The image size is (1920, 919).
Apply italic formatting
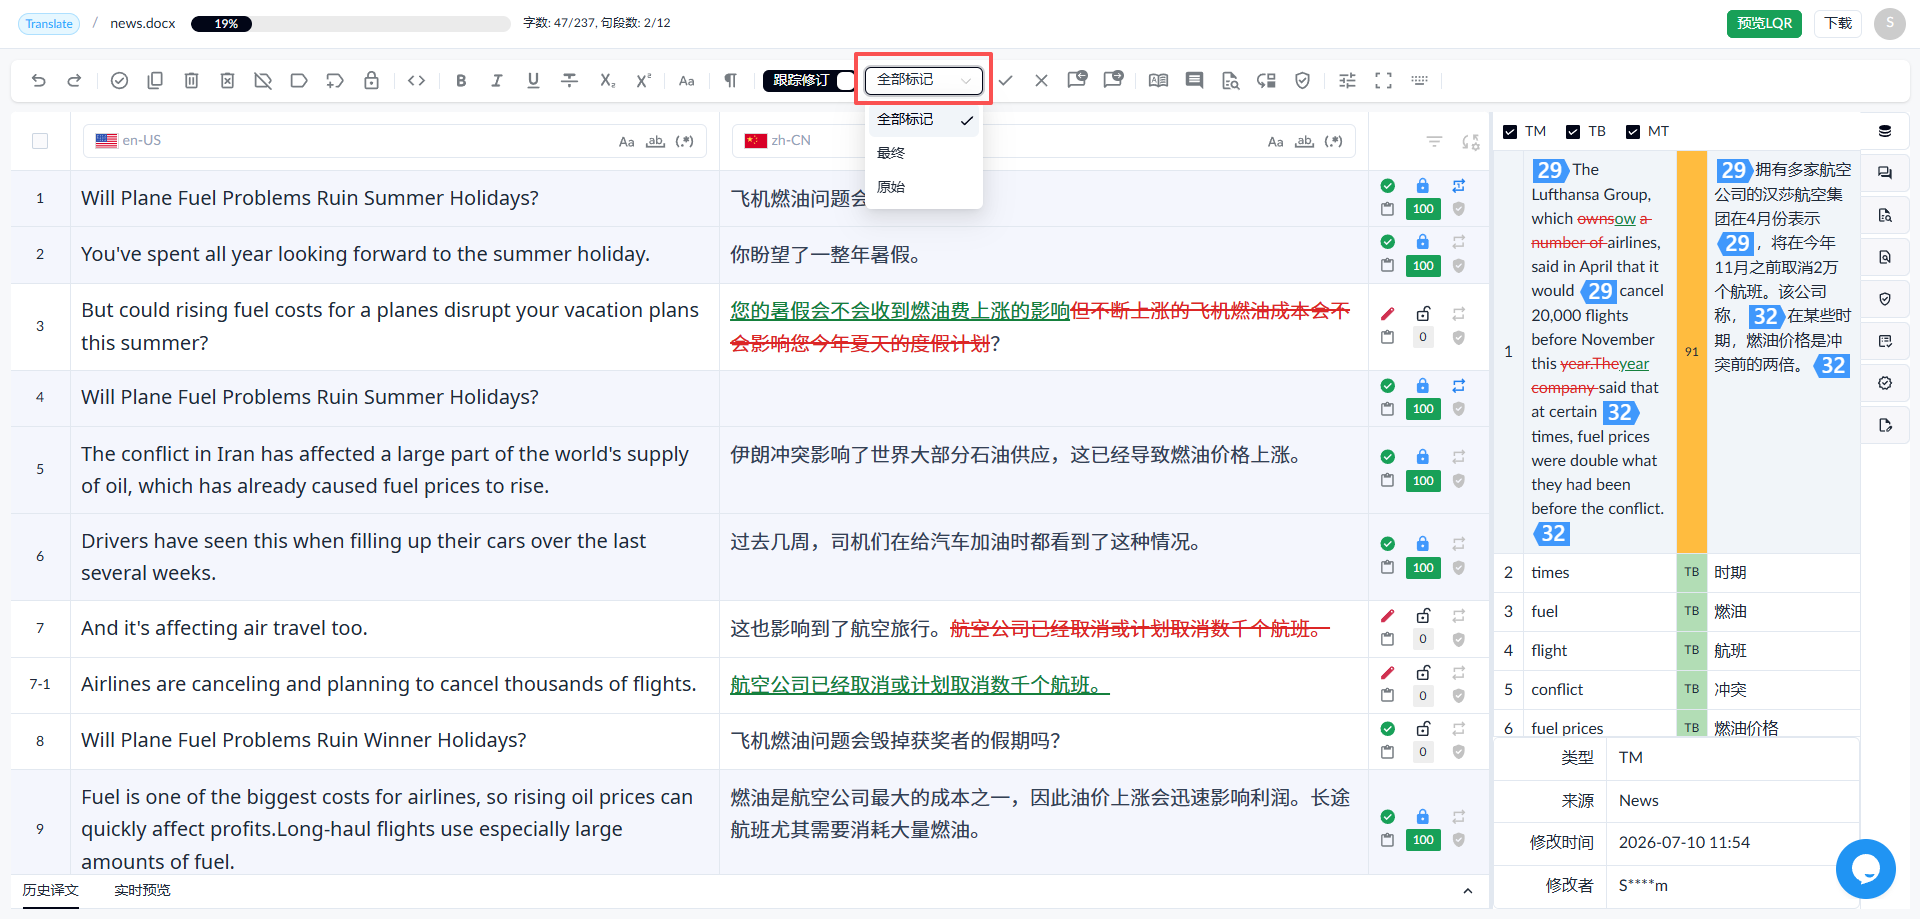[x=497, y=81]
